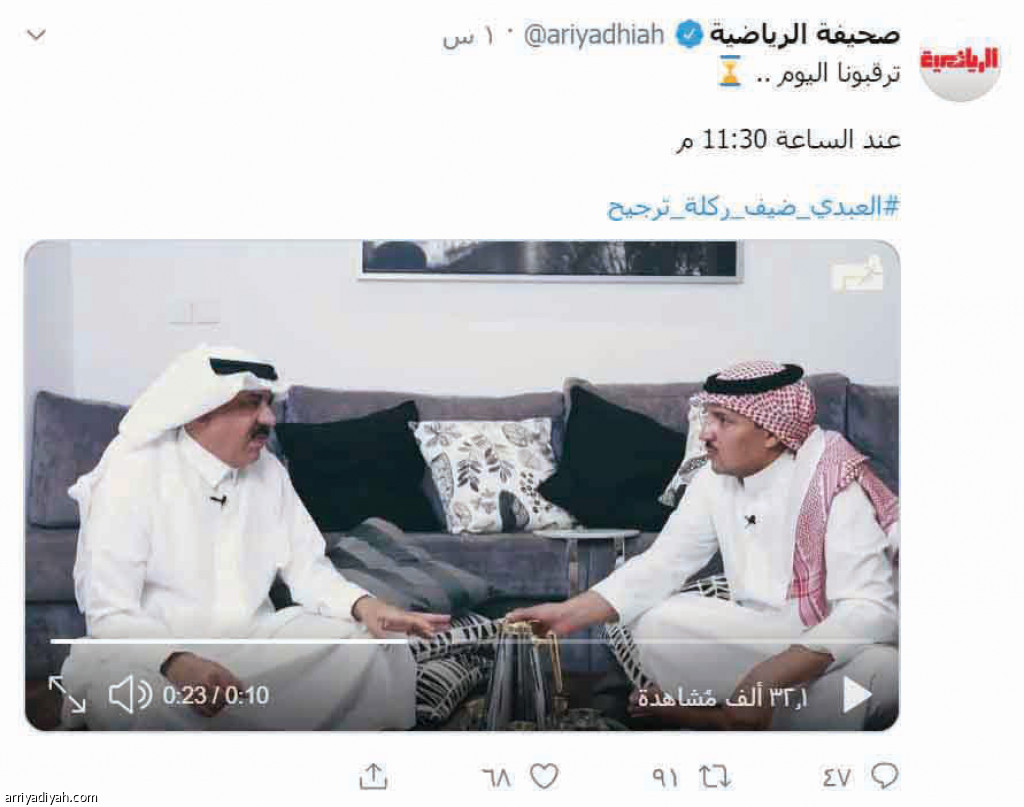
Task: Click the share upload icon
Action: point(374,776)
